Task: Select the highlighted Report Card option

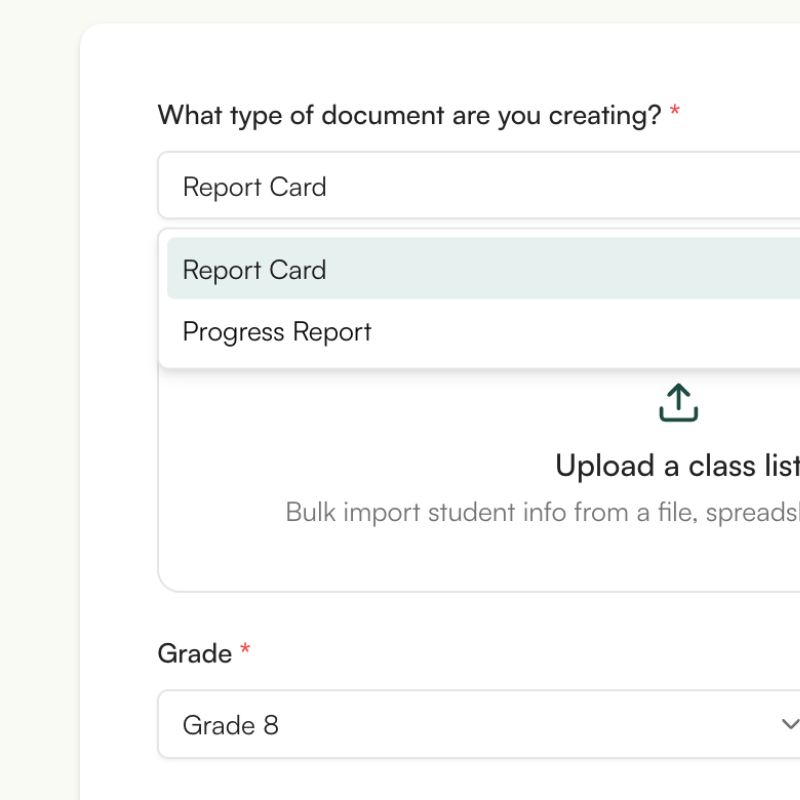Action: 254,269
